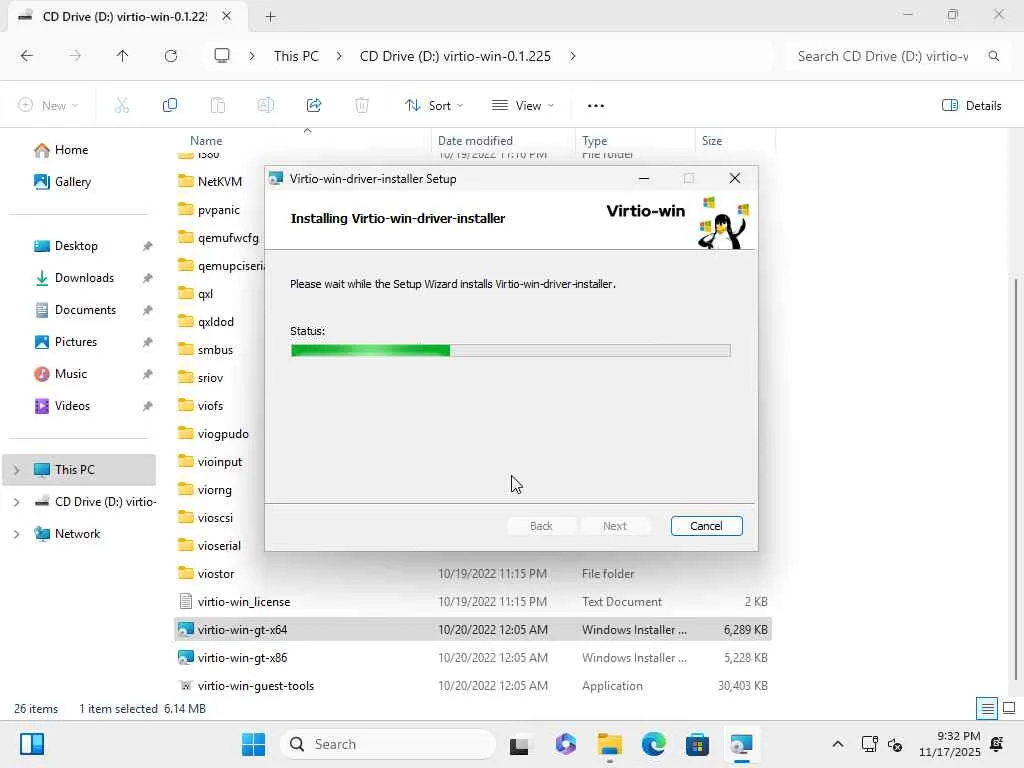This screenshot has width=1024, height=768.
Task: Unpin Downloads using its pin icon
Action: 148,278
